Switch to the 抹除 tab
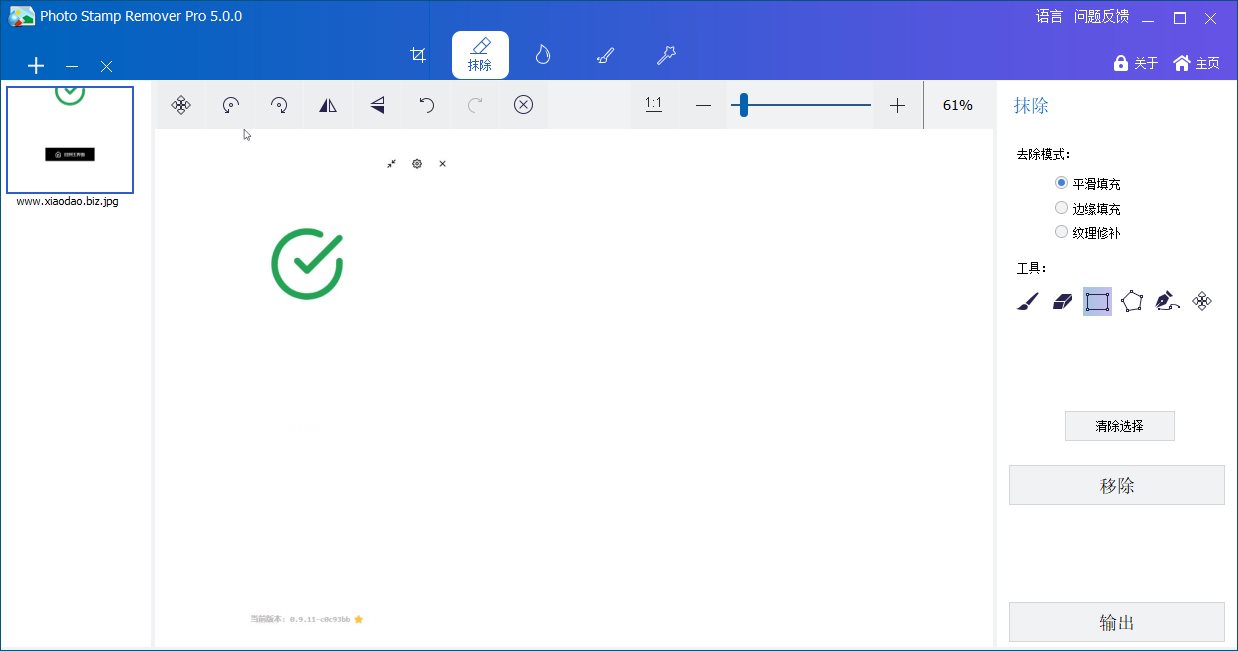The height and width of the screenshot is (651, 1238). tap(480, 55)
